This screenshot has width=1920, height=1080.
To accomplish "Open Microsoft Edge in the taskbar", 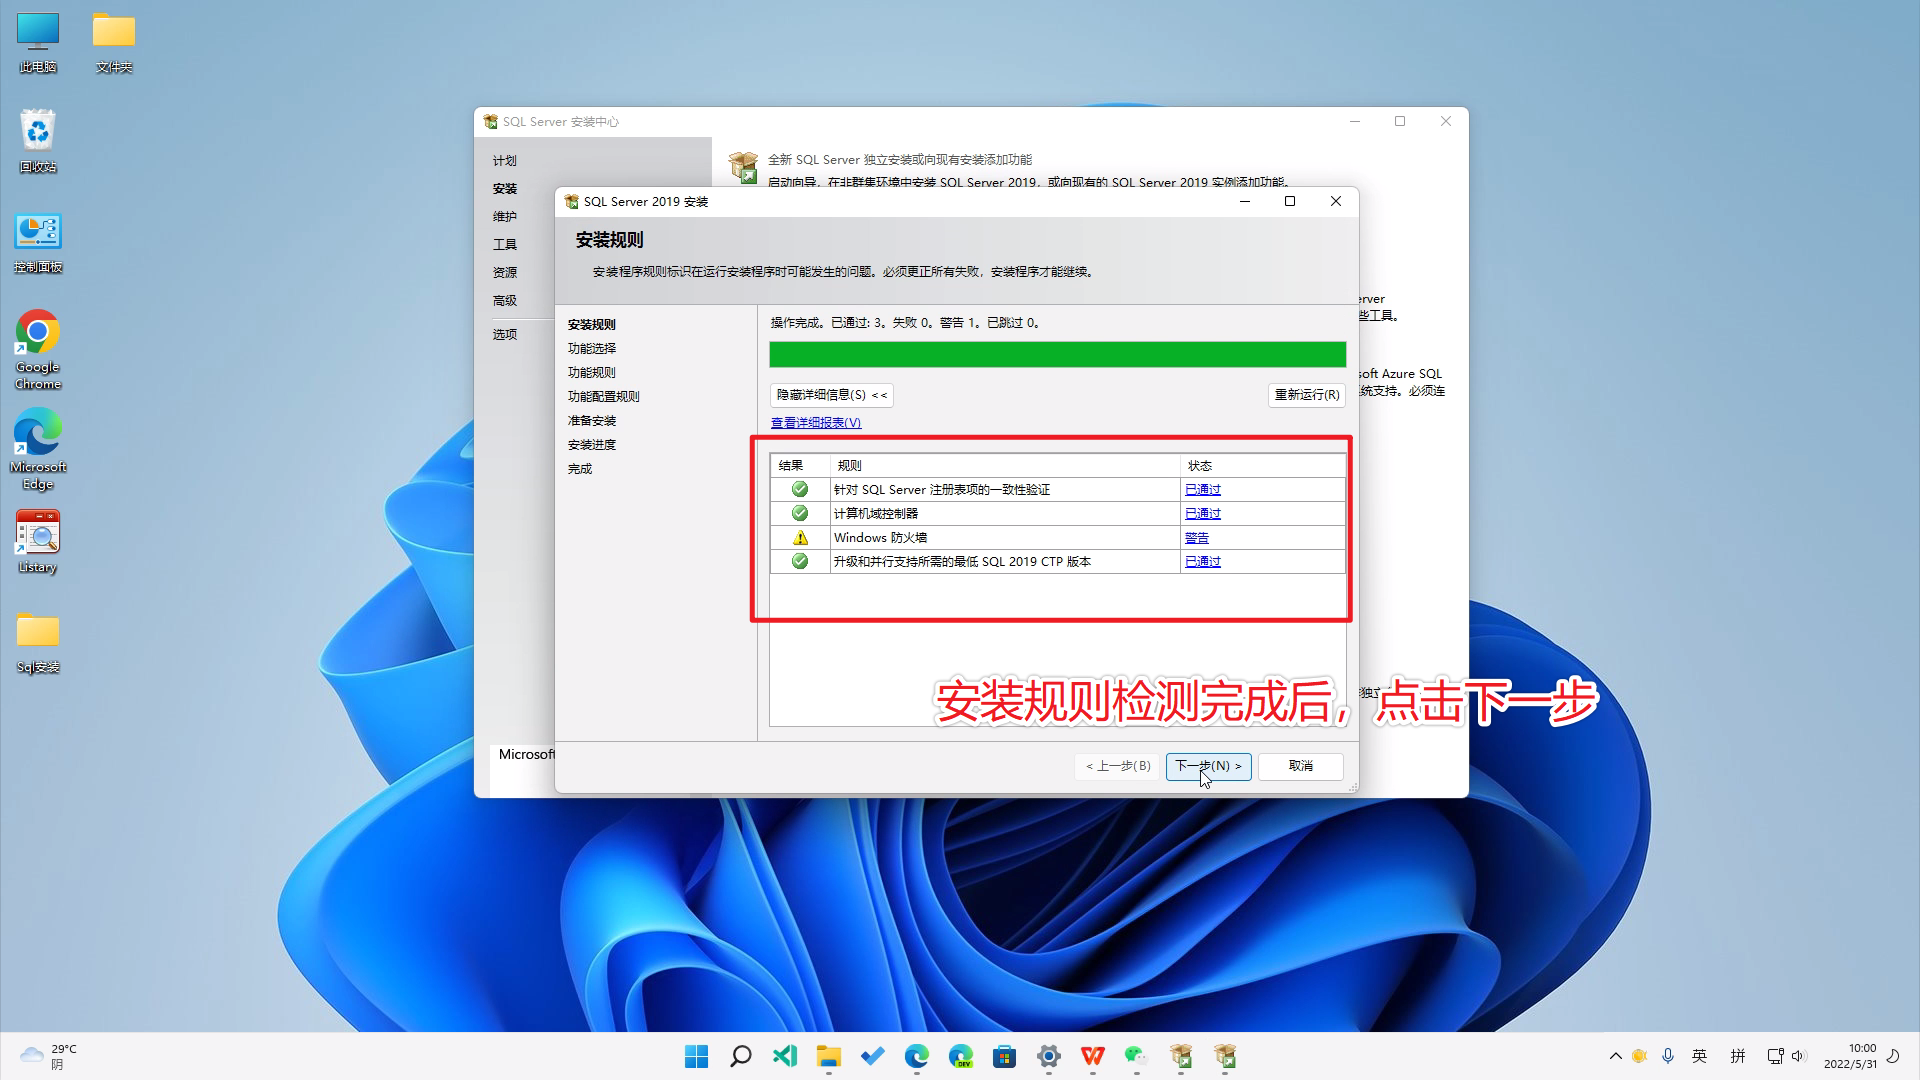I will tap(917, 1056).
